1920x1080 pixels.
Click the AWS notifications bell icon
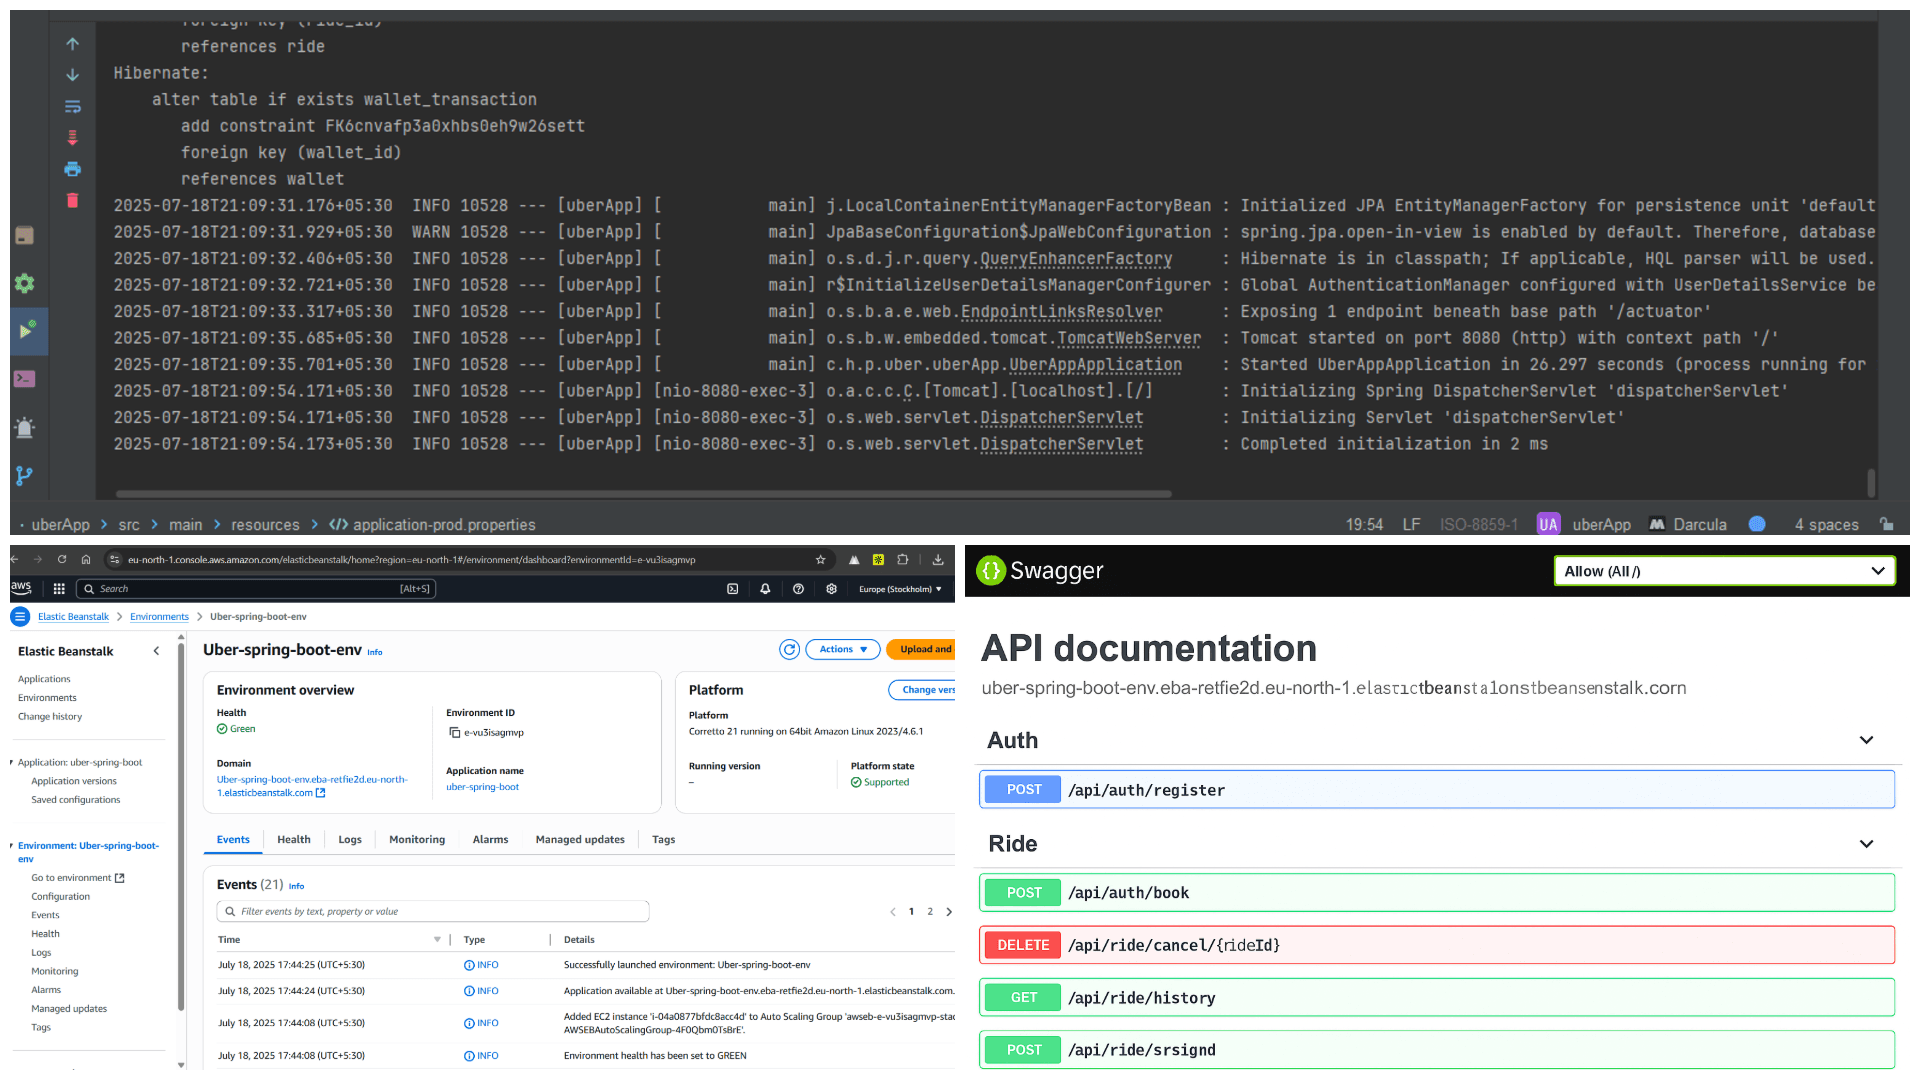(x=765, y=589)
